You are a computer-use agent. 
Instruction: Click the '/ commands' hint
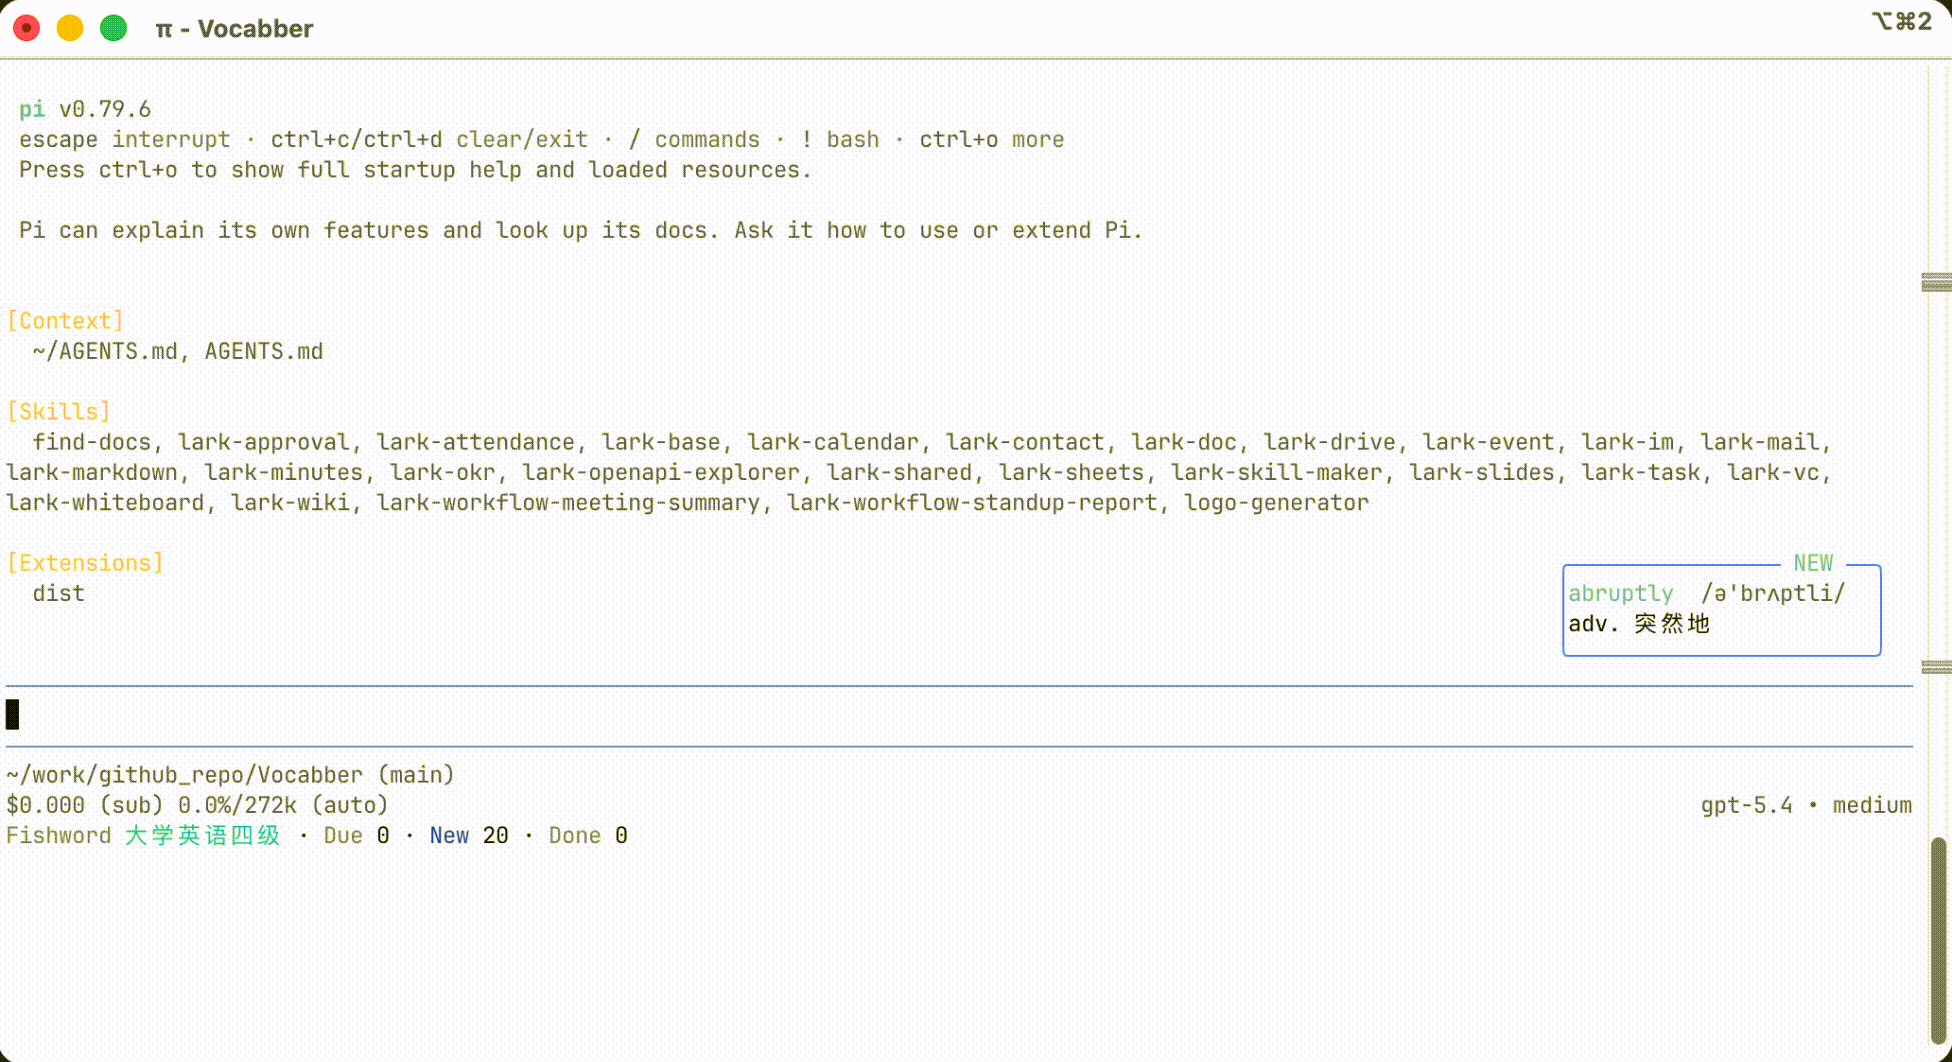[x=694, y=140]
